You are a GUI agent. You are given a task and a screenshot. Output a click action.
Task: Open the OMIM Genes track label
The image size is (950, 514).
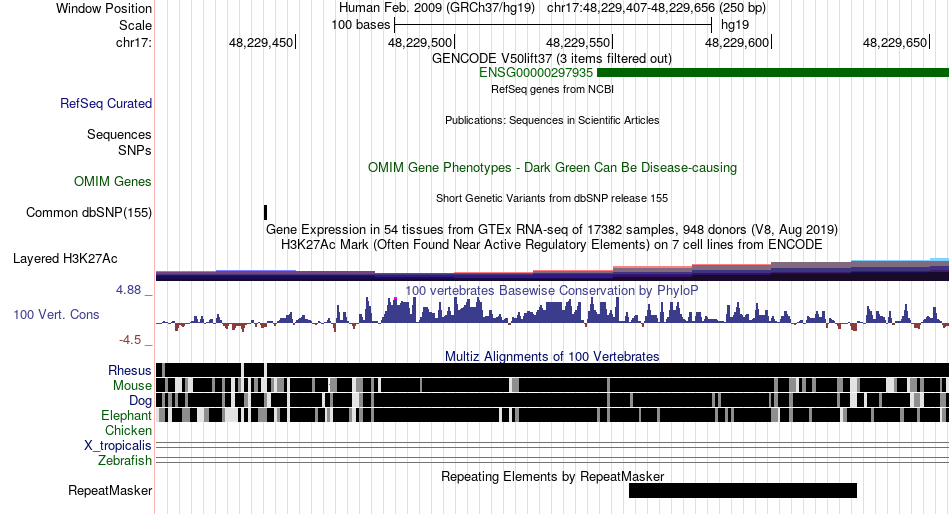113,181
